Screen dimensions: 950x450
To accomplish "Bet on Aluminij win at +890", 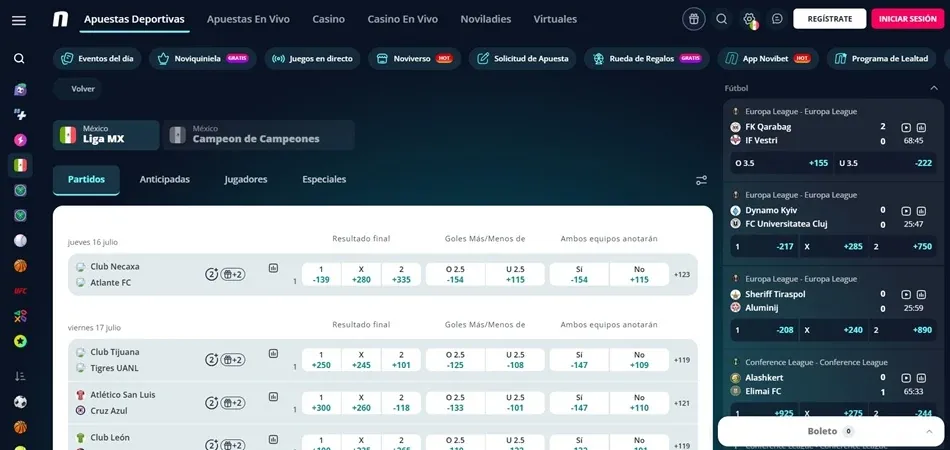I will (x=903, y=330).
